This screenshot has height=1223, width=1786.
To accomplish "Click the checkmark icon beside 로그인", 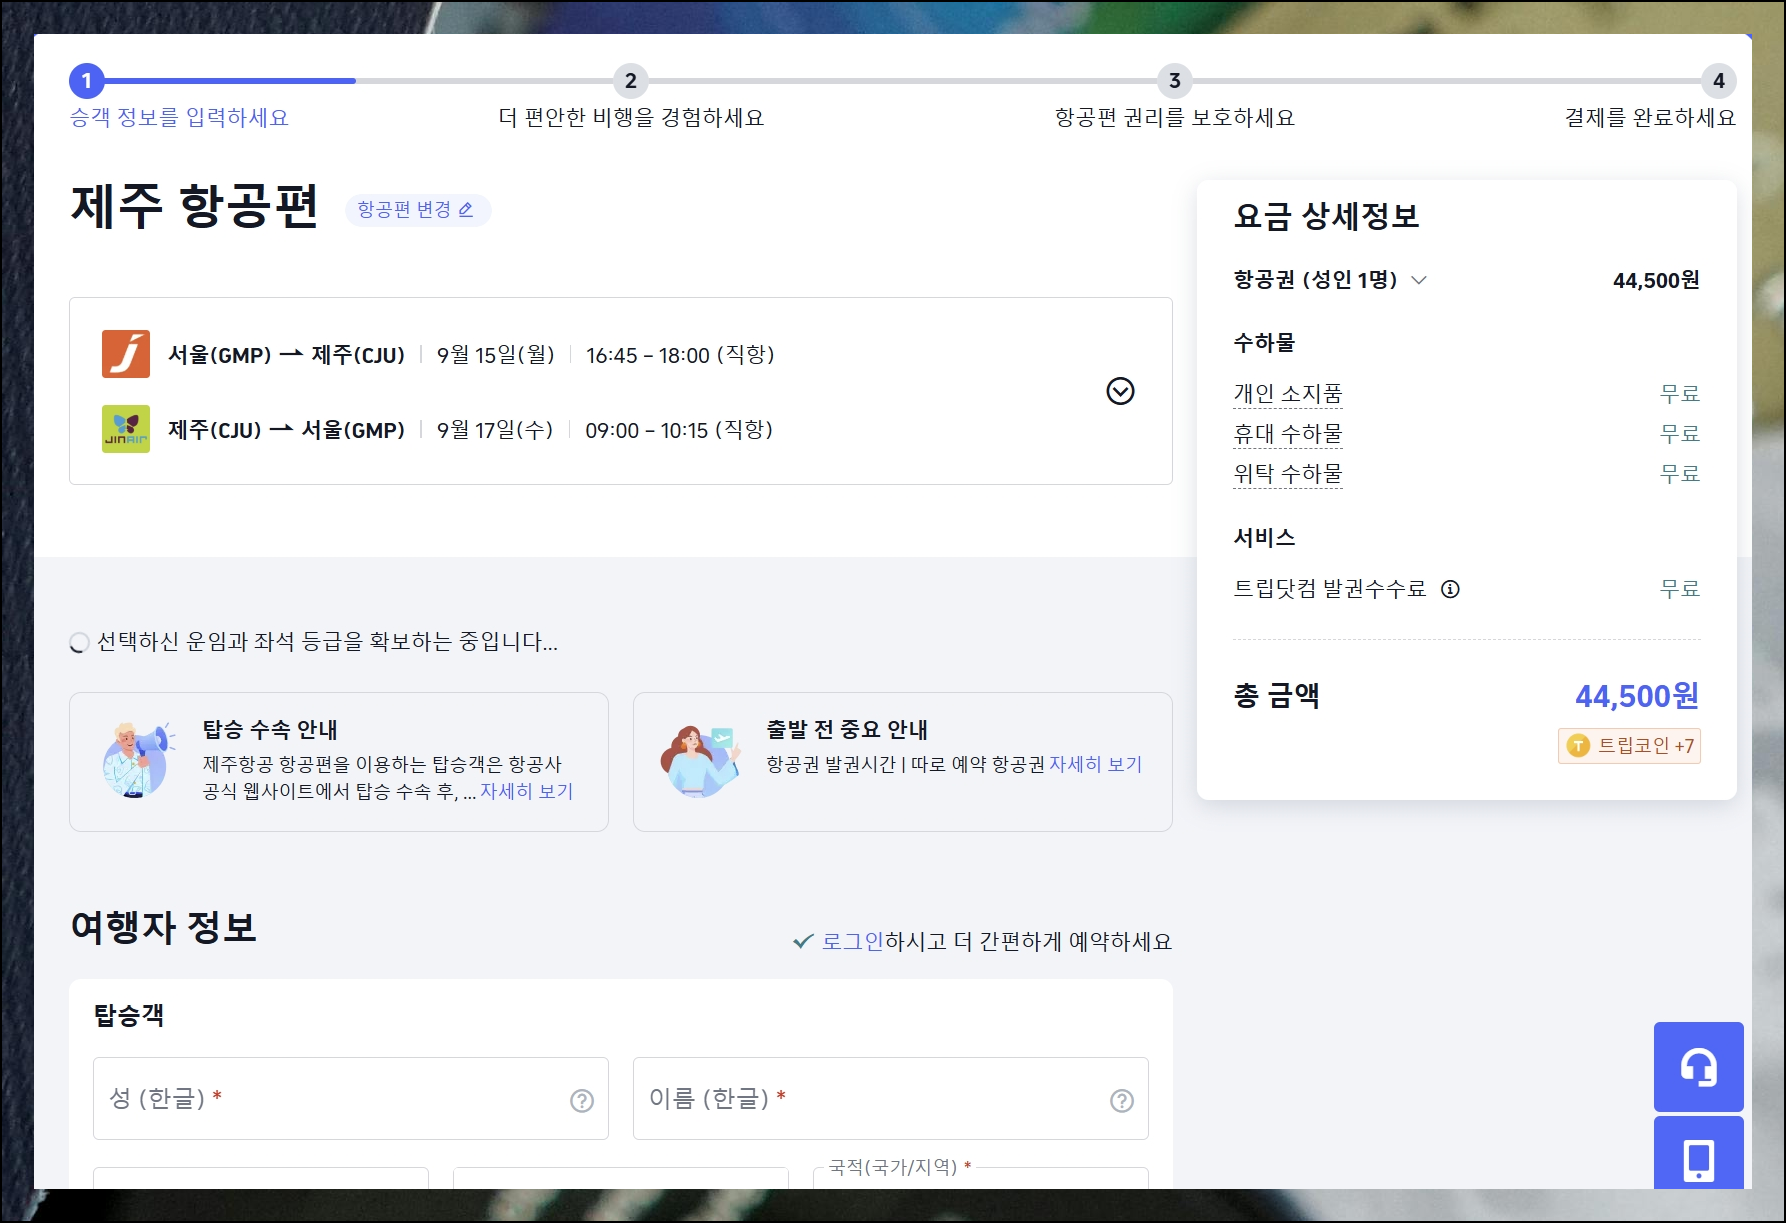I will (803, 941).
